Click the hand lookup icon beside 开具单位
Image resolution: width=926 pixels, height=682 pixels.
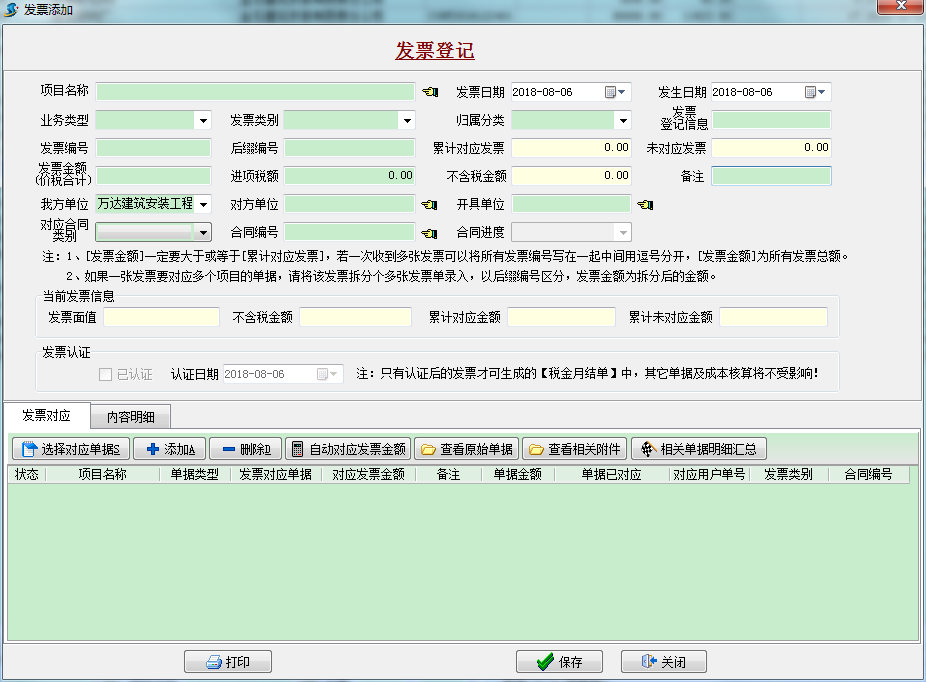645,204
